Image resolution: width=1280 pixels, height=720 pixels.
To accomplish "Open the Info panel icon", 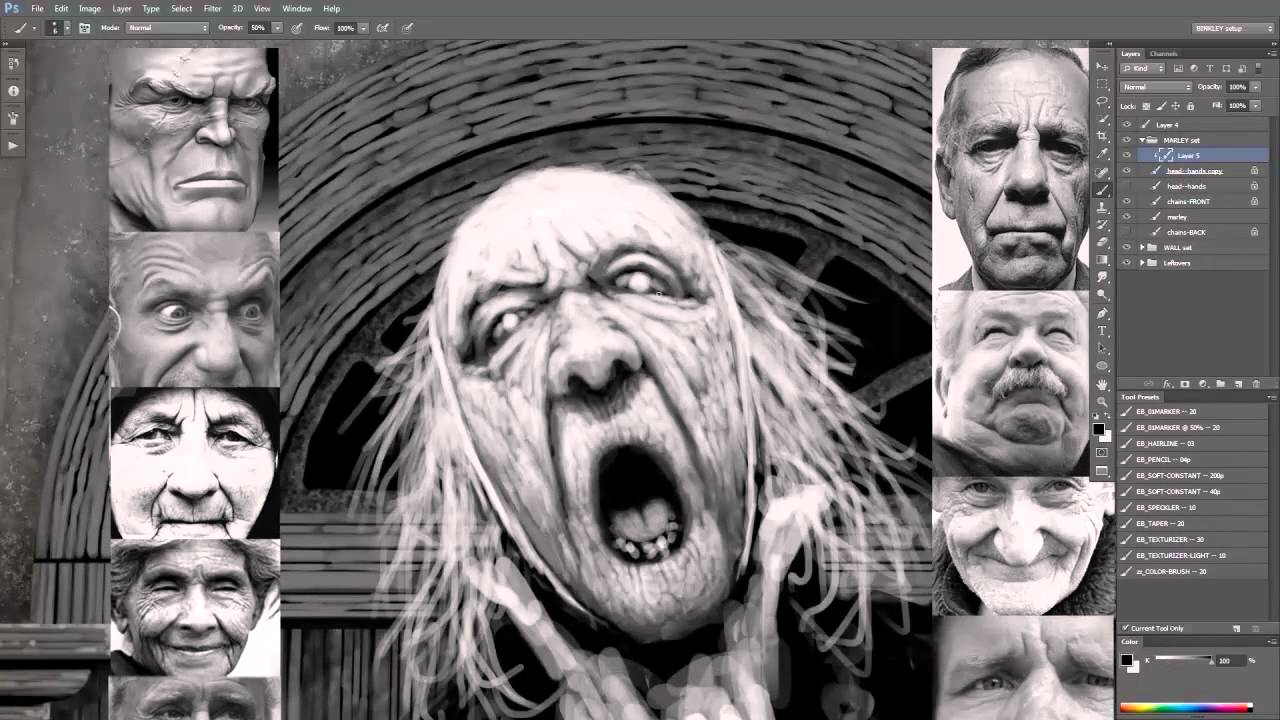I will pyautogui.click(x=13, y=91).
